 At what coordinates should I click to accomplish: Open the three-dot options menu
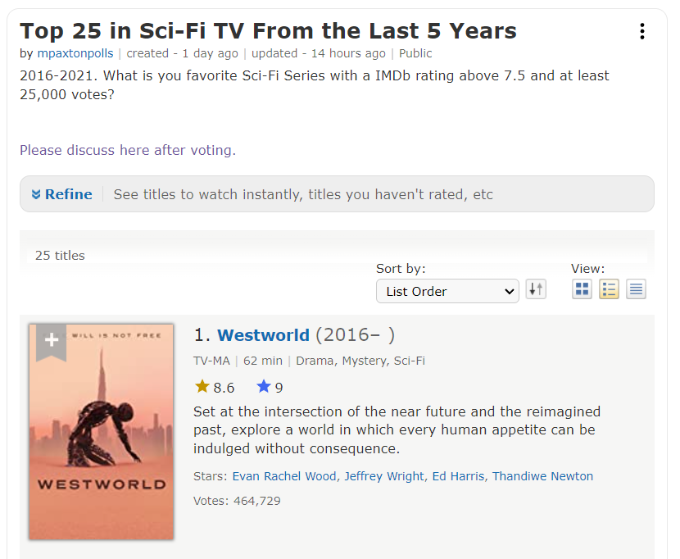pos(642,31)
